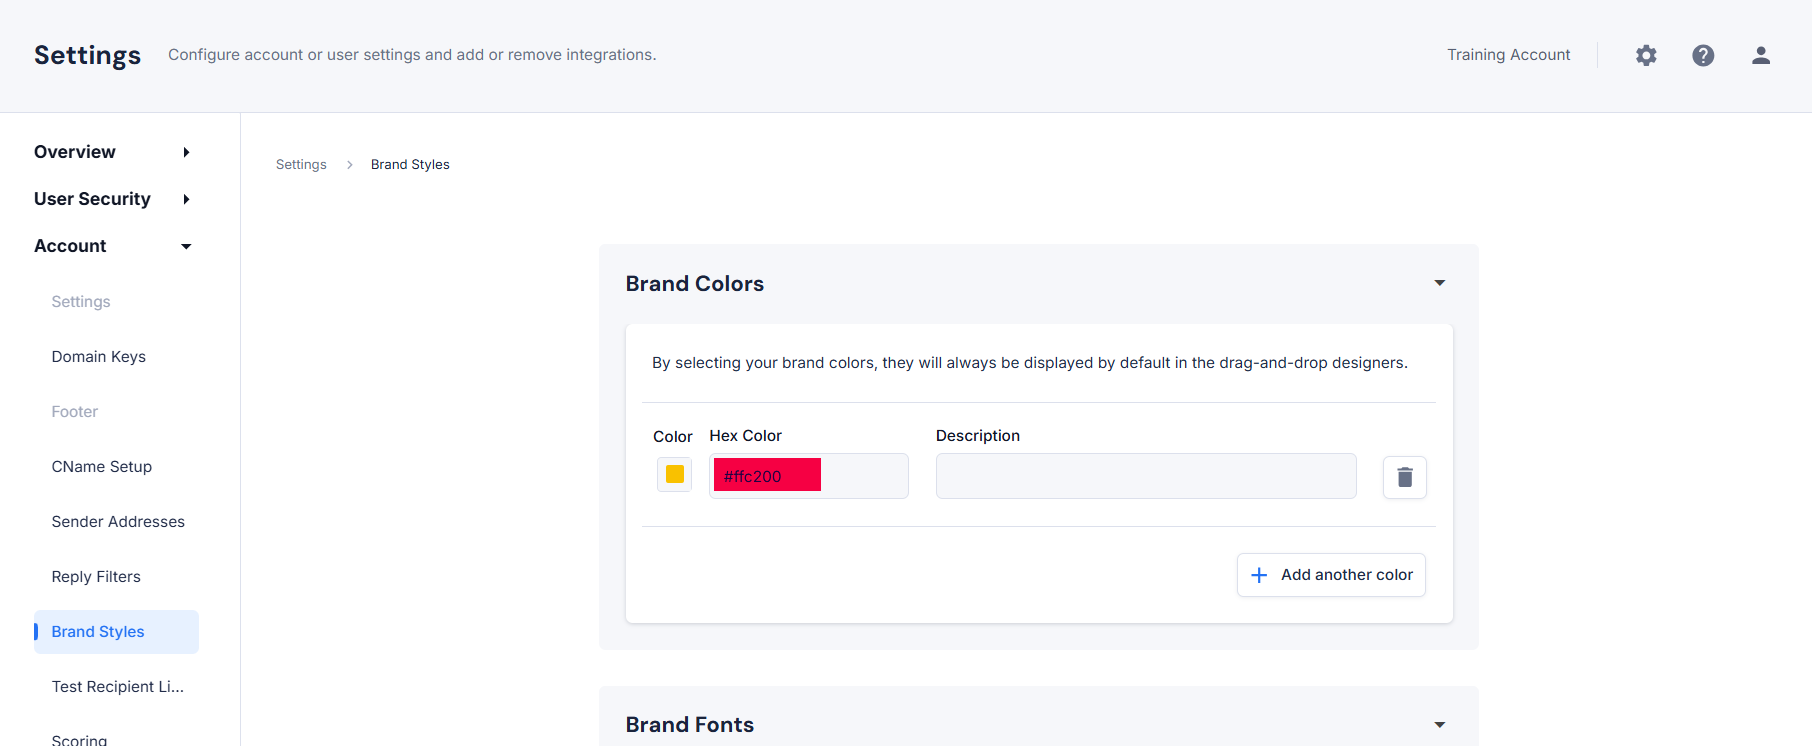This screenshot has width=1812, height=746.
Task: Click the help question mark icon
Action: 1703,56
